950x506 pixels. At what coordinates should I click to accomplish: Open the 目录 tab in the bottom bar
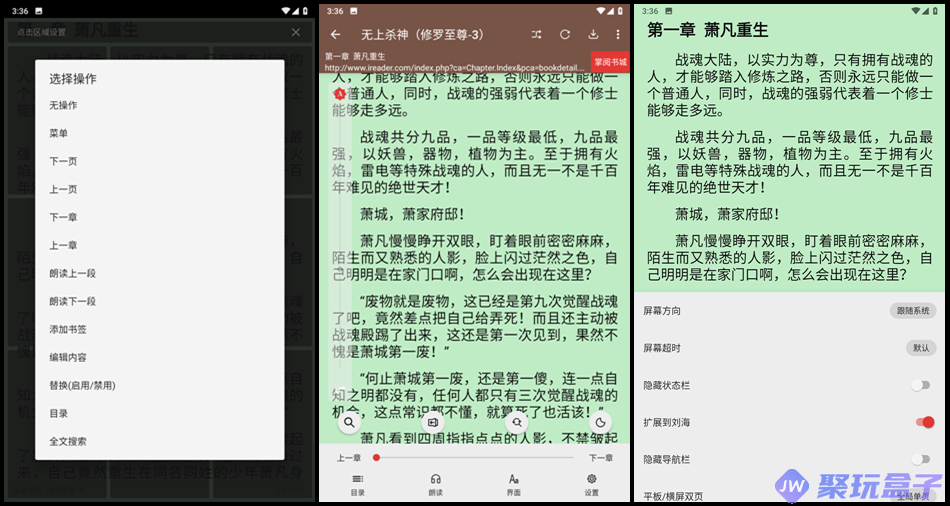358,485
